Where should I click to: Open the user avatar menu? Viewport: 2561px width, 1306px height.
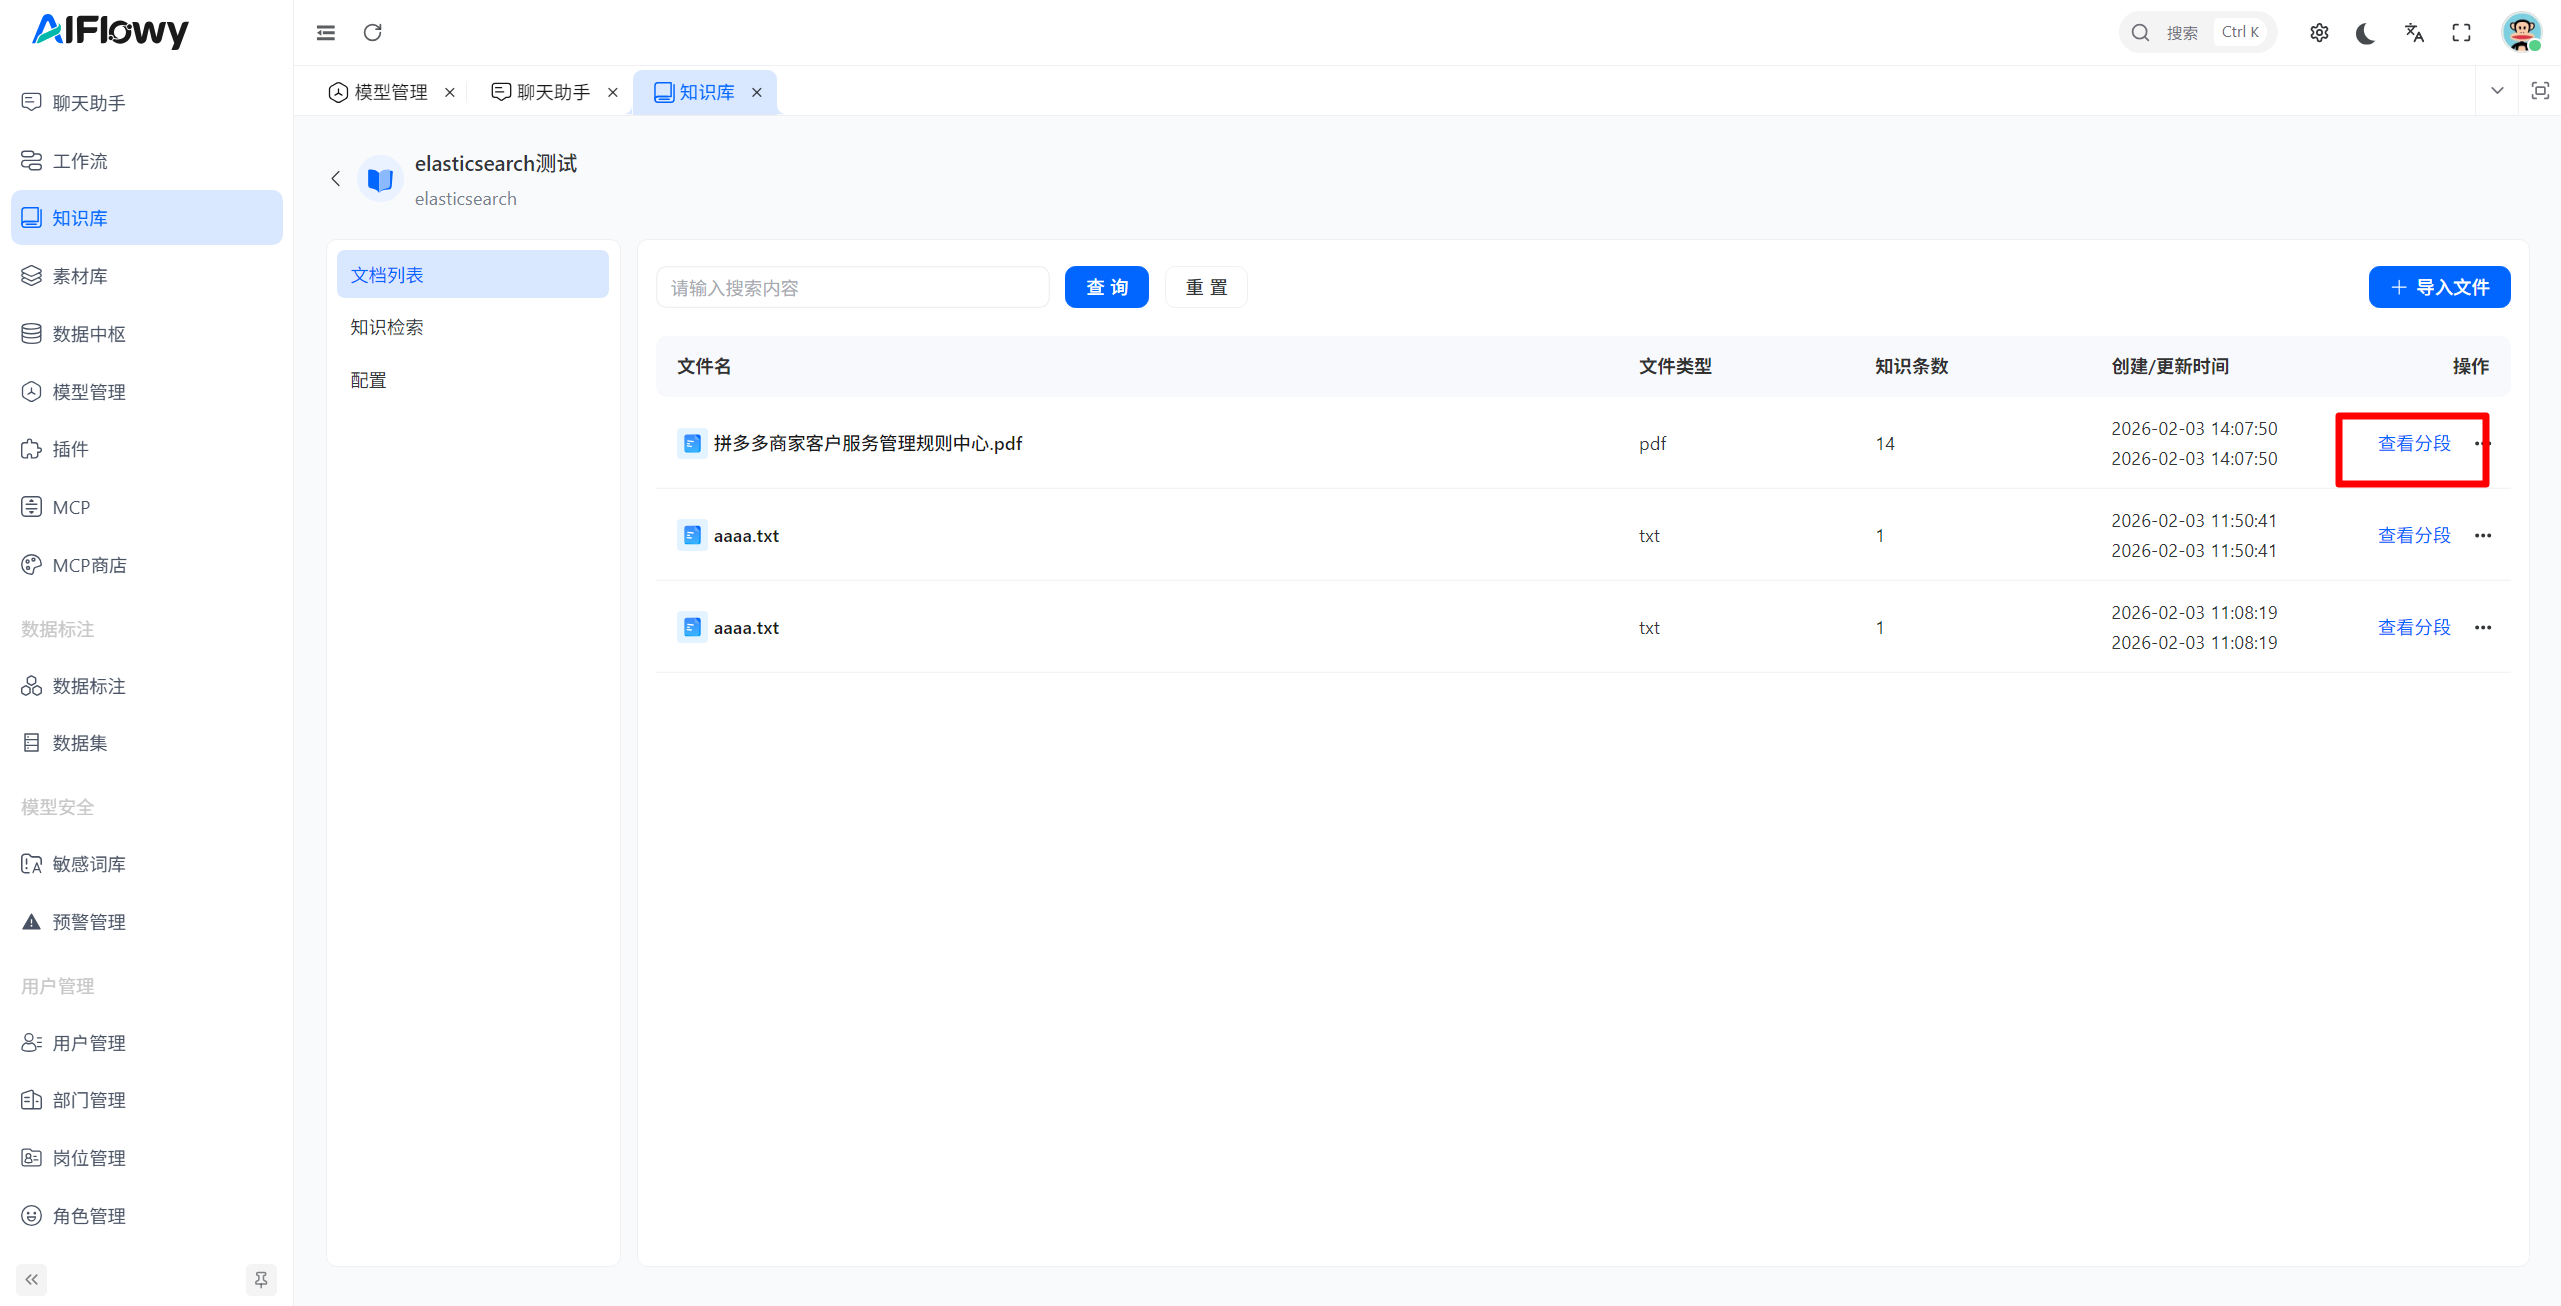coord(2521,33)
